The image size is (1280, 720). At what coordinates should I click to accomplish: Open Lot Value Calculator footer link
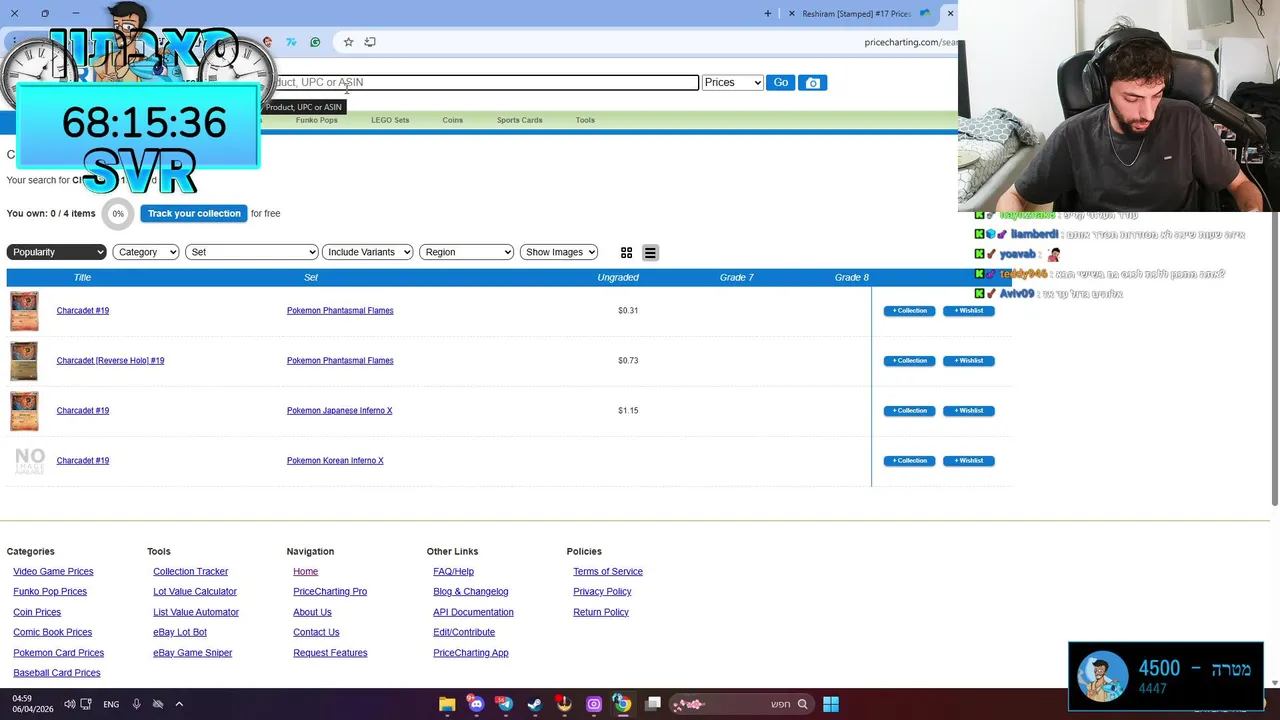pos(195,592)
